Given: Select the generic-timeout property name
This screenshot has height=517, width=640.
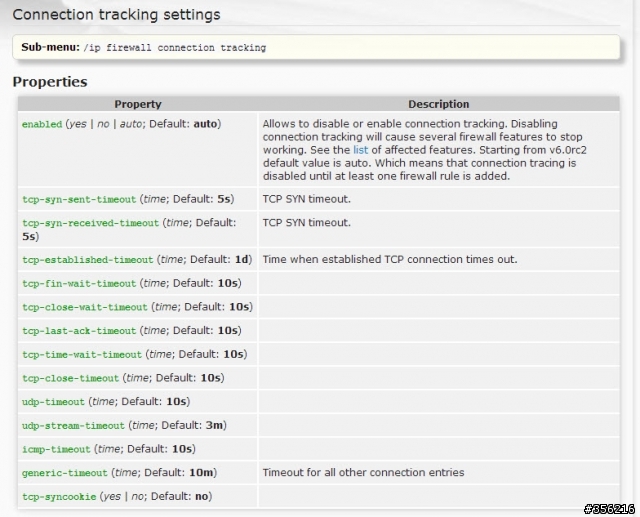Looking at the screenshot, I should point(64,473).
